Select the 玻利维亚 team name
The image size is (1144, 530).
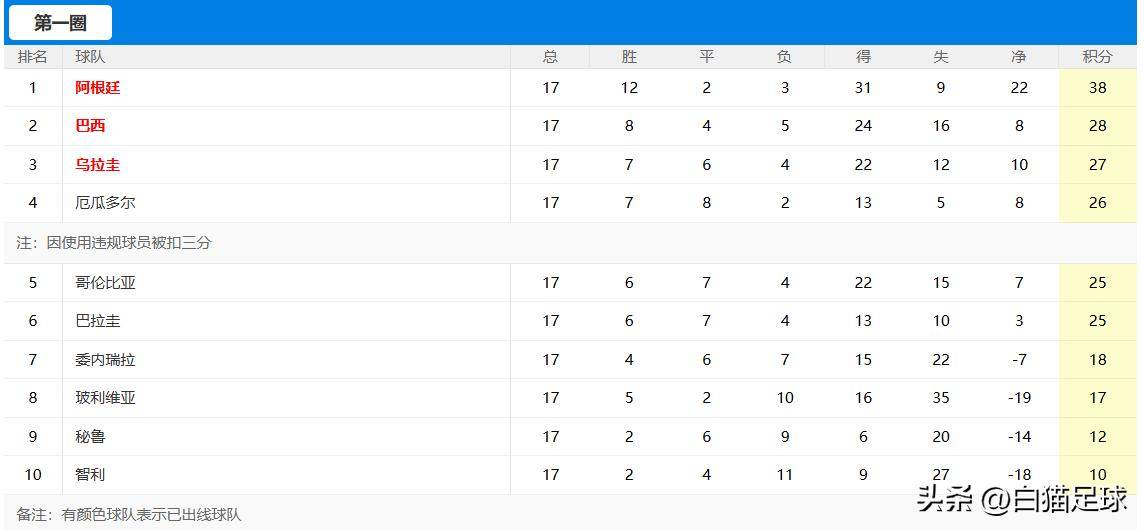(105, 398)
